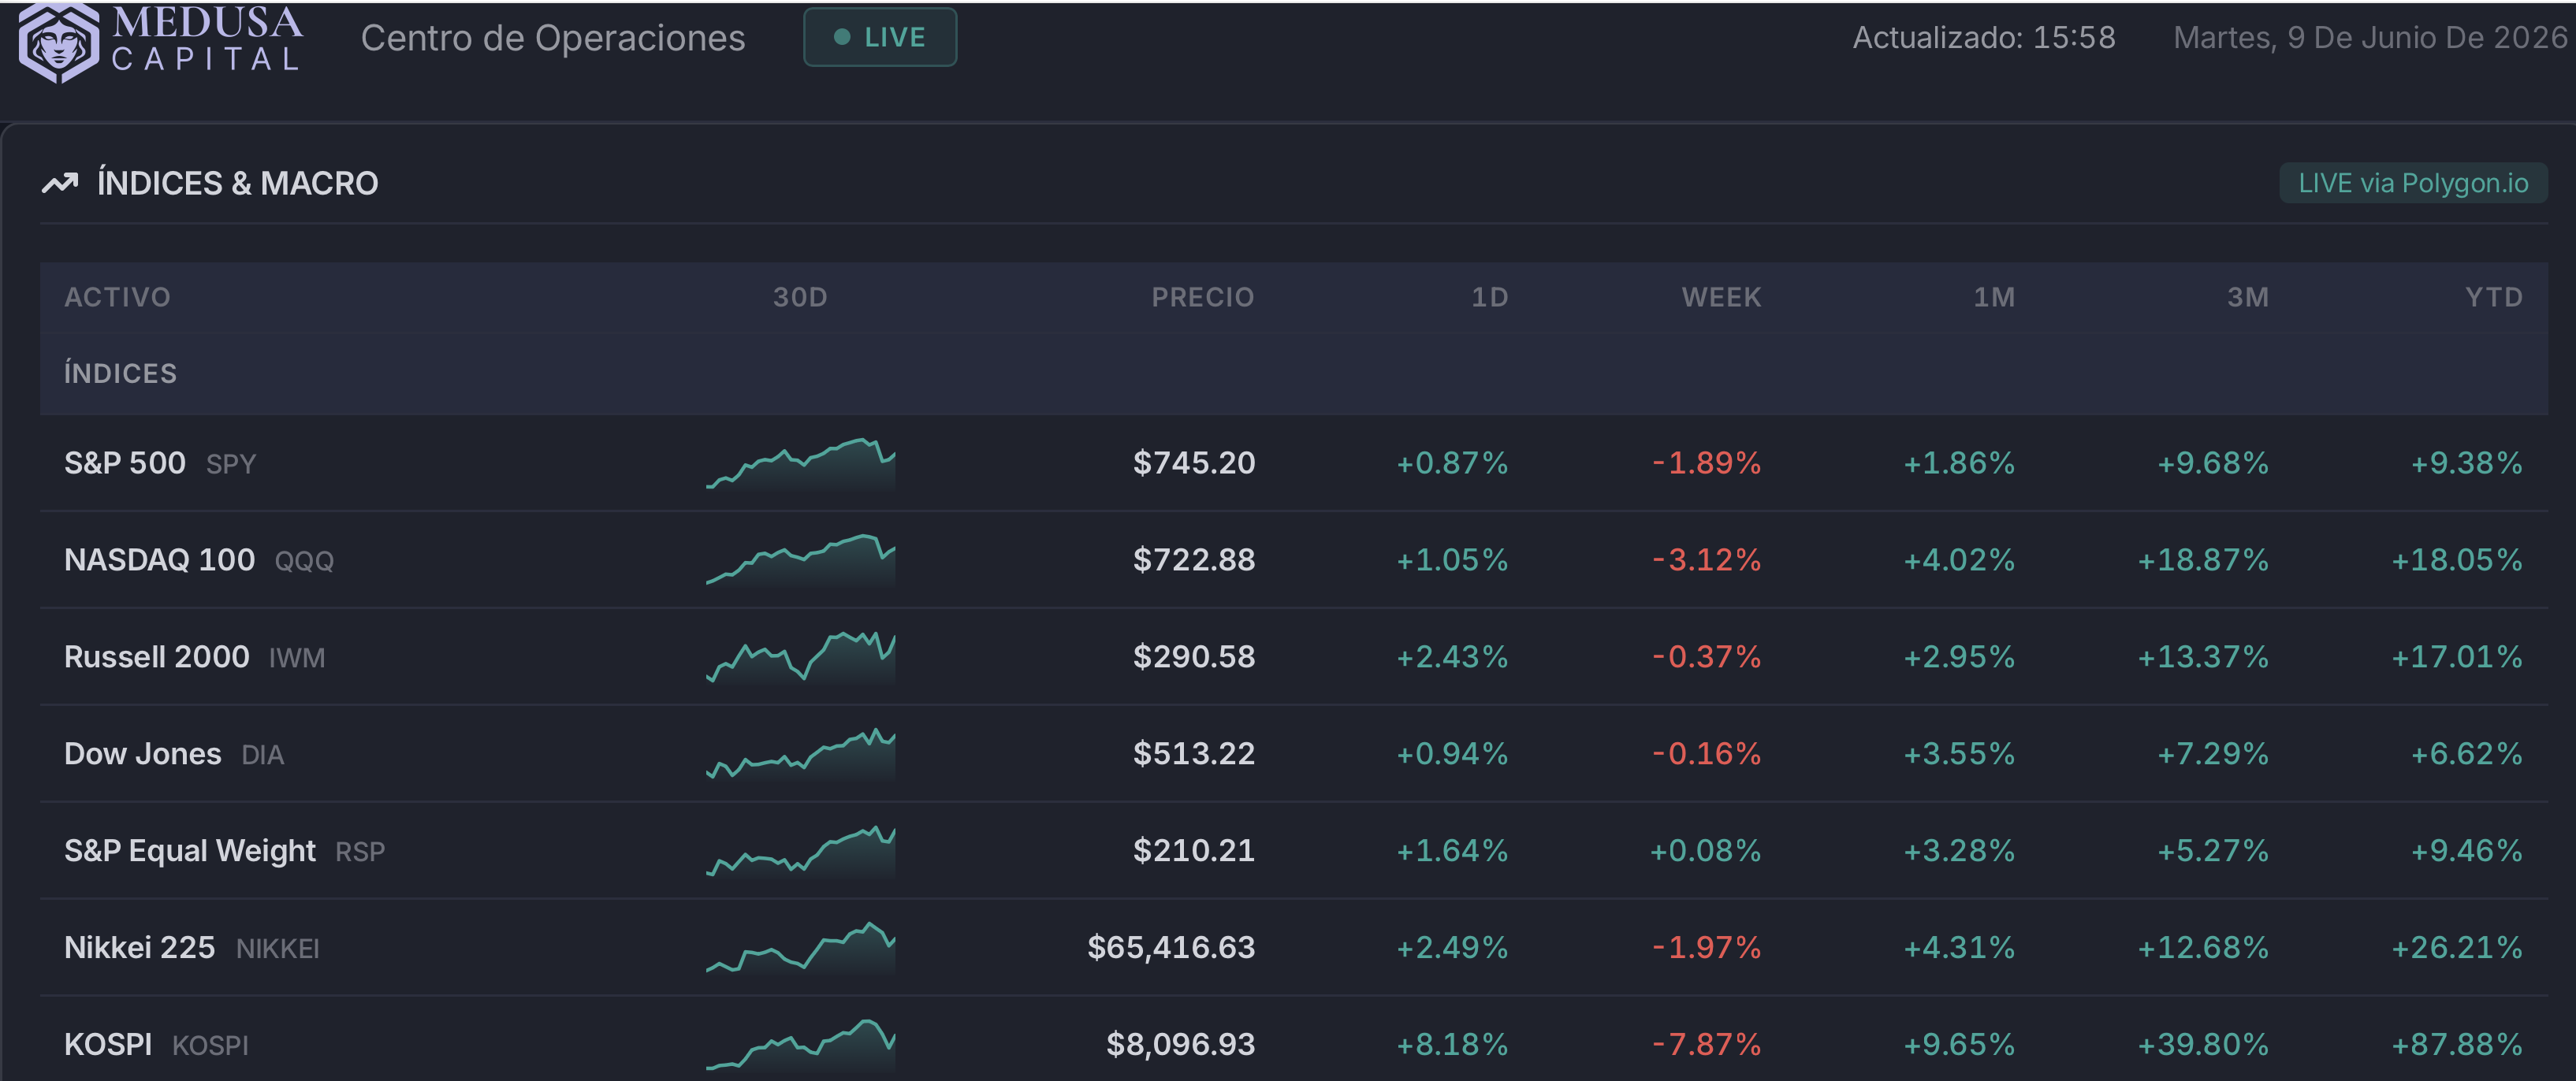Screen dimensions: 2576x1081
Task: Click the LIVE via Polygon.io badge
Action: click(2413, 183)
